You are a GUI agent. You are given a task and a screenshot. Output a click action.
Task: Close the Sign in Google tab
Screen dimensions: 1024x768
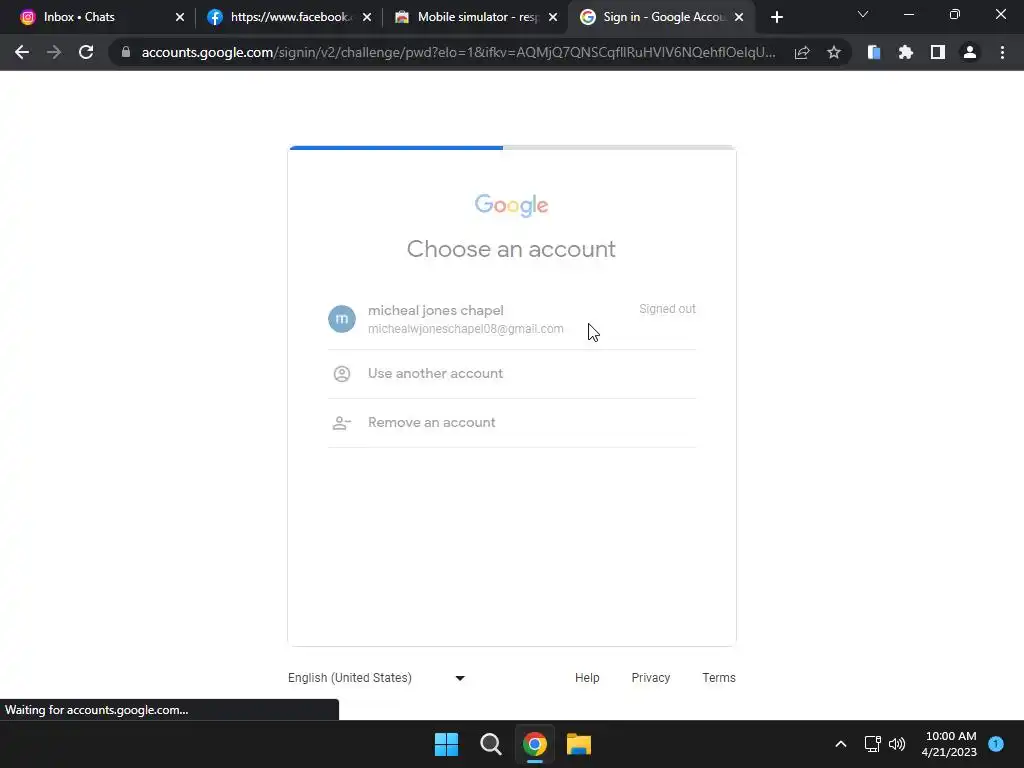click(739, 17)
